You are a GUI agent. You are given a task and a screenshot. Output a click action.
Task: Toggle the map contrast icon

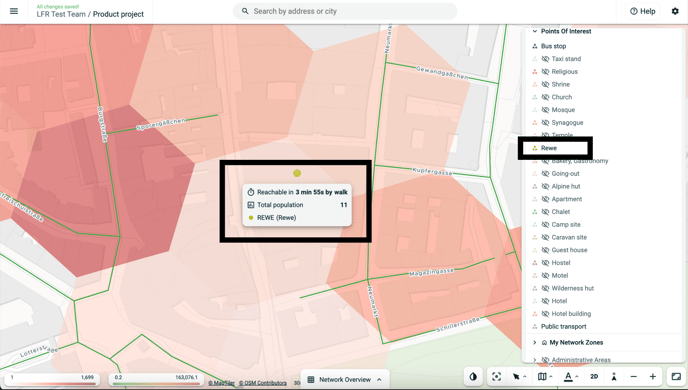[473, 377]
